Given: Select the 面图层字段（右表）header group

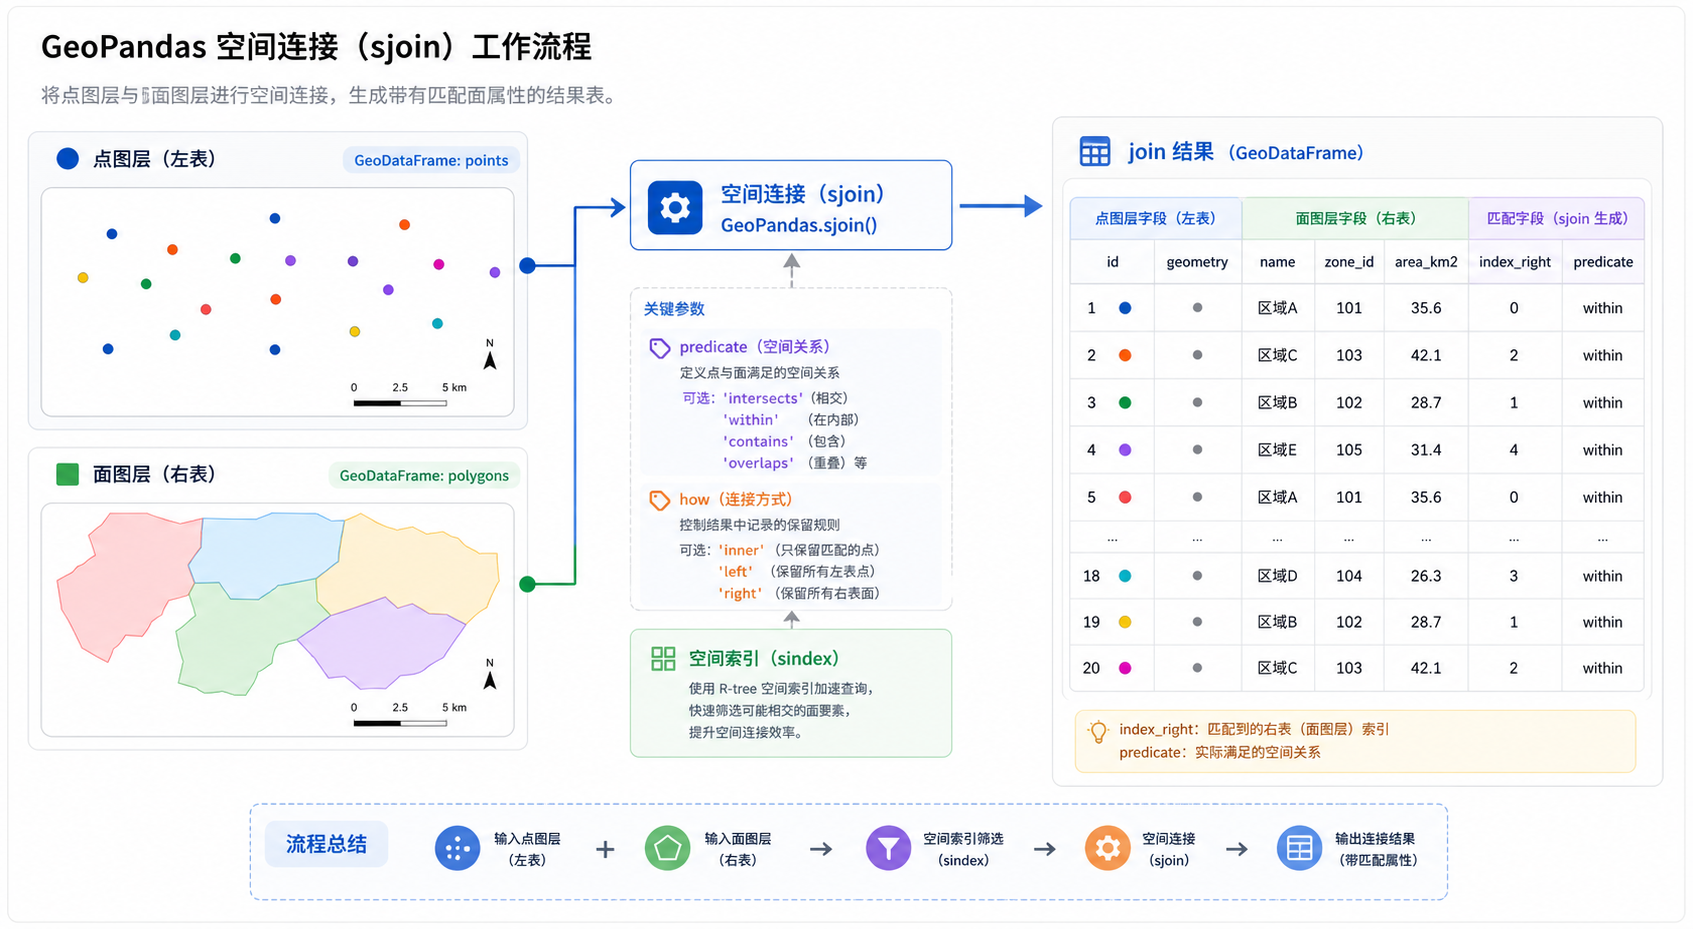Looking at the screenshot, I should point(1355,218).
